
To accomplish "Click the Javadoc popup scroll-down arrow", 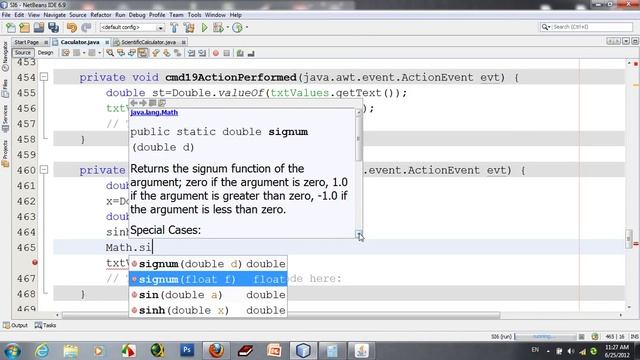I will click(x=359, y=235).
